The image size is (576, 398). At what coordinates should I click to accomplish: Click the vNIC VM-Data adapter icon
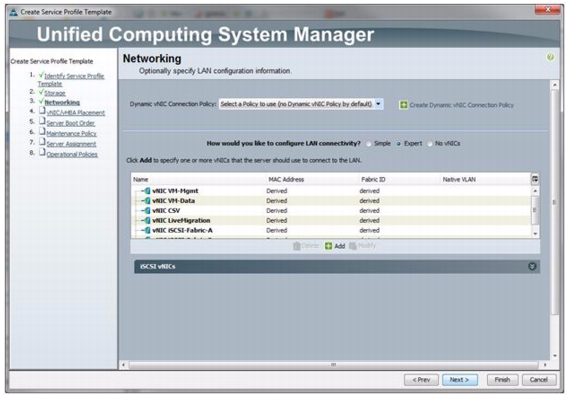[147, 201]
